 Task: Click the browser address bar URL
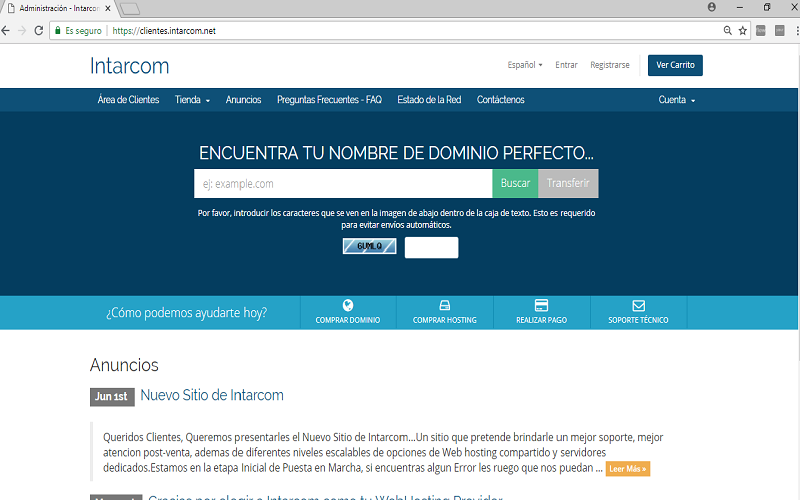pyautogui.click(x=164, y=31)
